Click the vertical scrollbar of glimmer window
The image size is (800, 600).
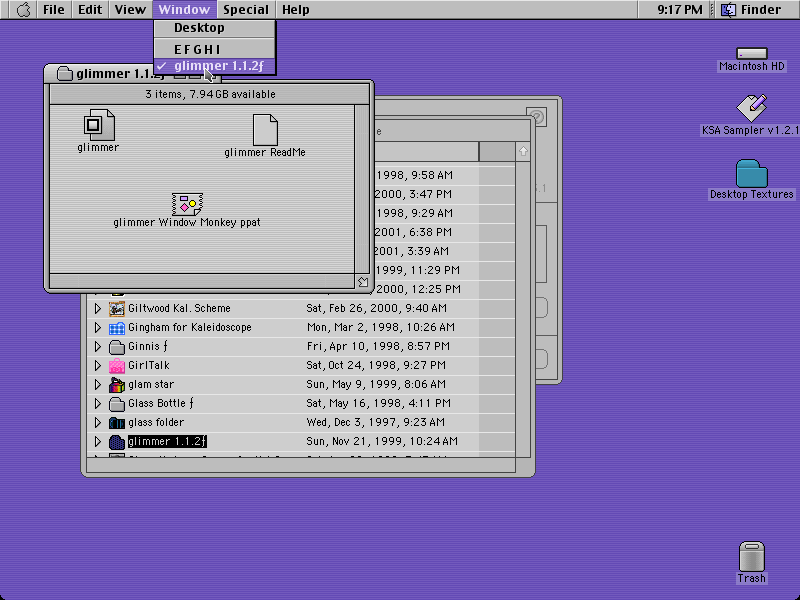[362, 189]
